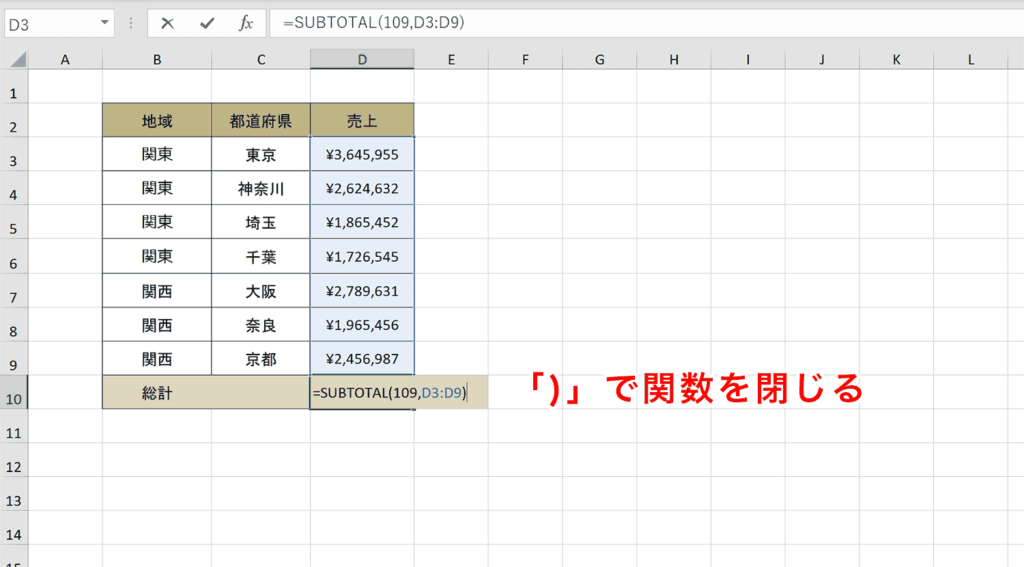Select column I header
The width and height of the screenshot is (1024, 567).
(748, 59)
